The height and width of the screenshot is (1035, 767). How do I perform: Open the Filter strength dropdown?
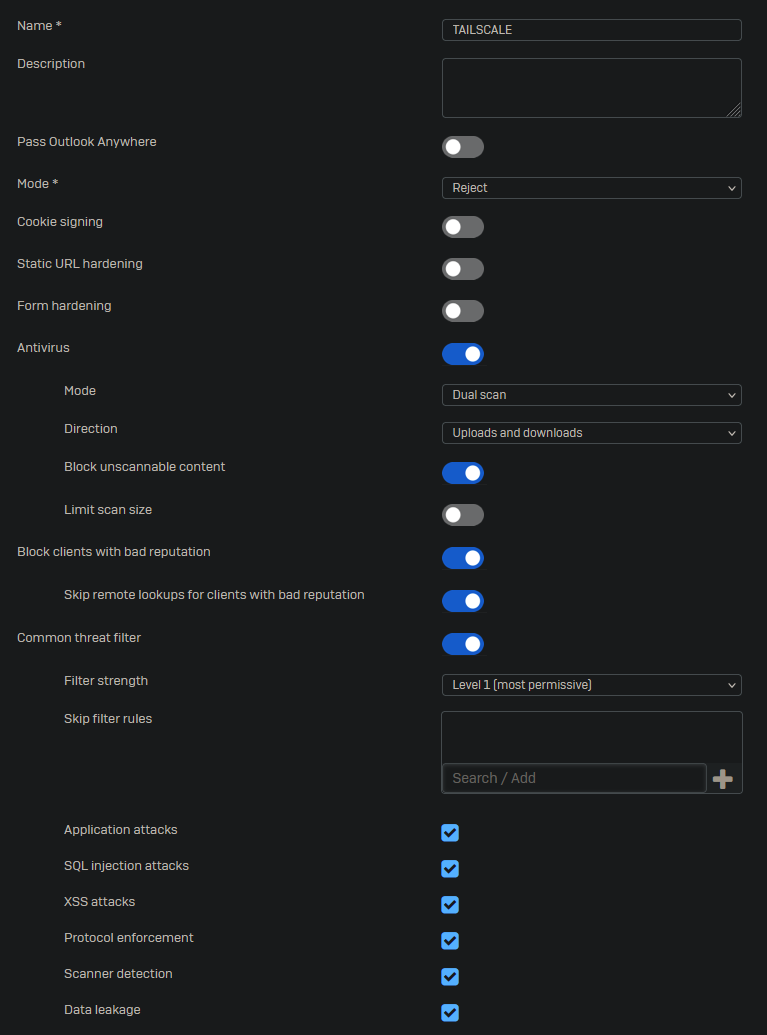tap(591, 685)
